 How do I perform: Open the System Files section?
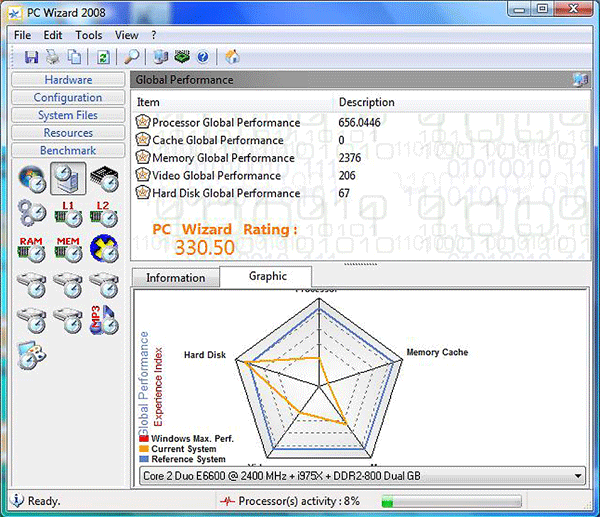tap(68, 115)
